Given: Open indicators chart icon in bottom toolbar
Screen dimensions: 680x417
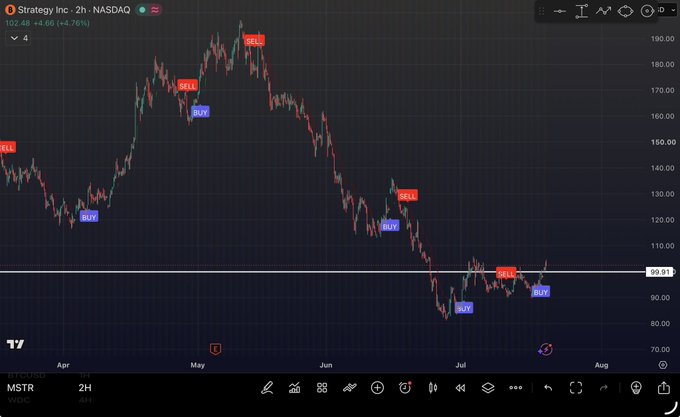Looking at the screenshot, I should coord(294,388).
